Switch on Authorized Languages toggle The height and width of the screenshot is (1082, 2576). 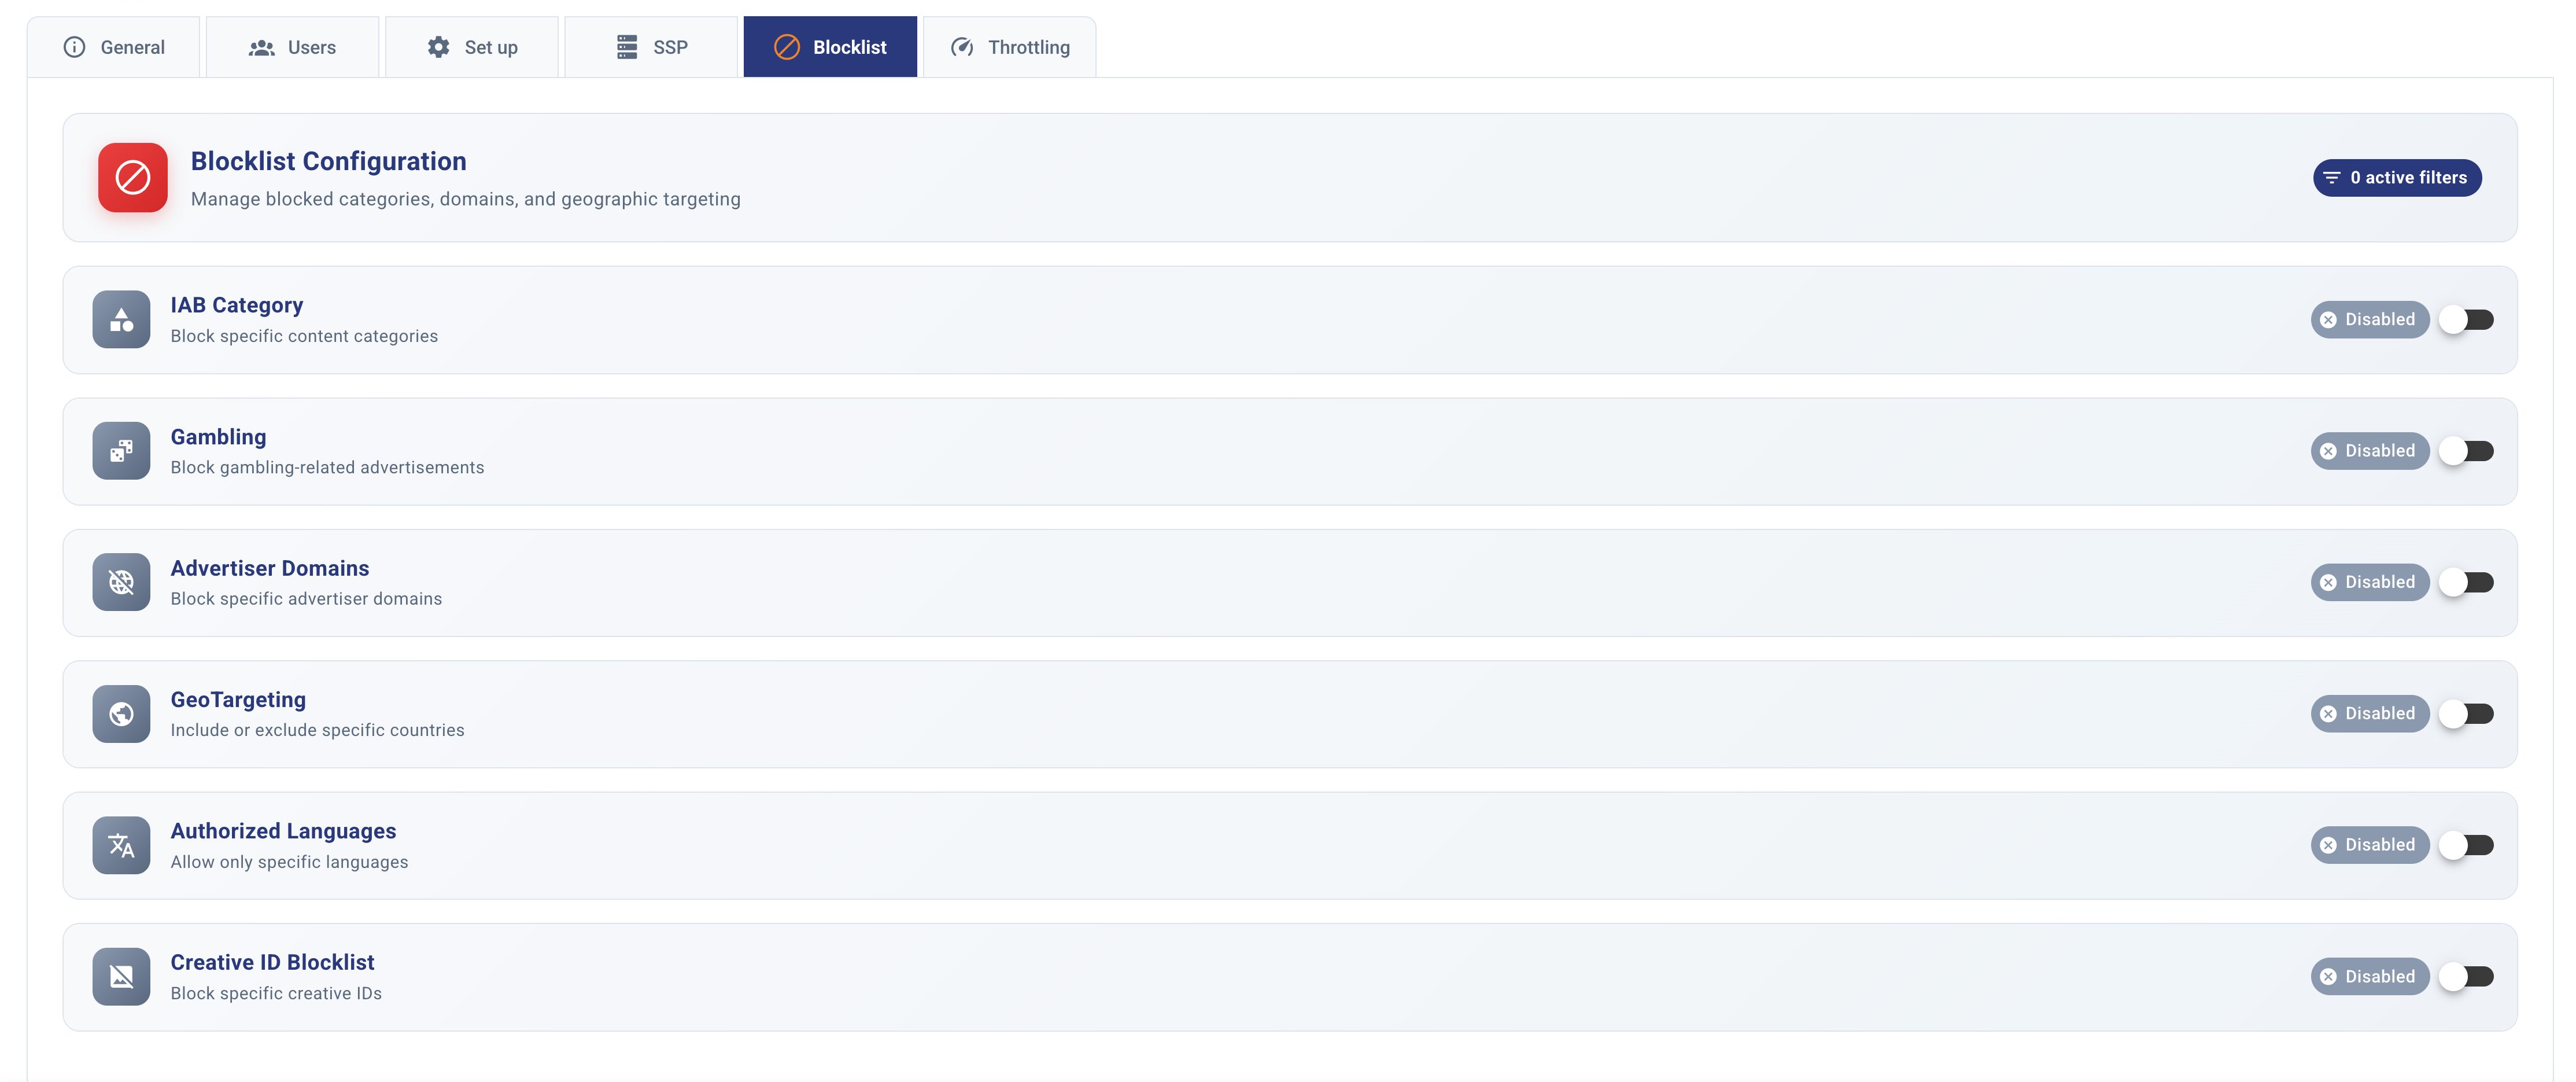coord(2466,845)
